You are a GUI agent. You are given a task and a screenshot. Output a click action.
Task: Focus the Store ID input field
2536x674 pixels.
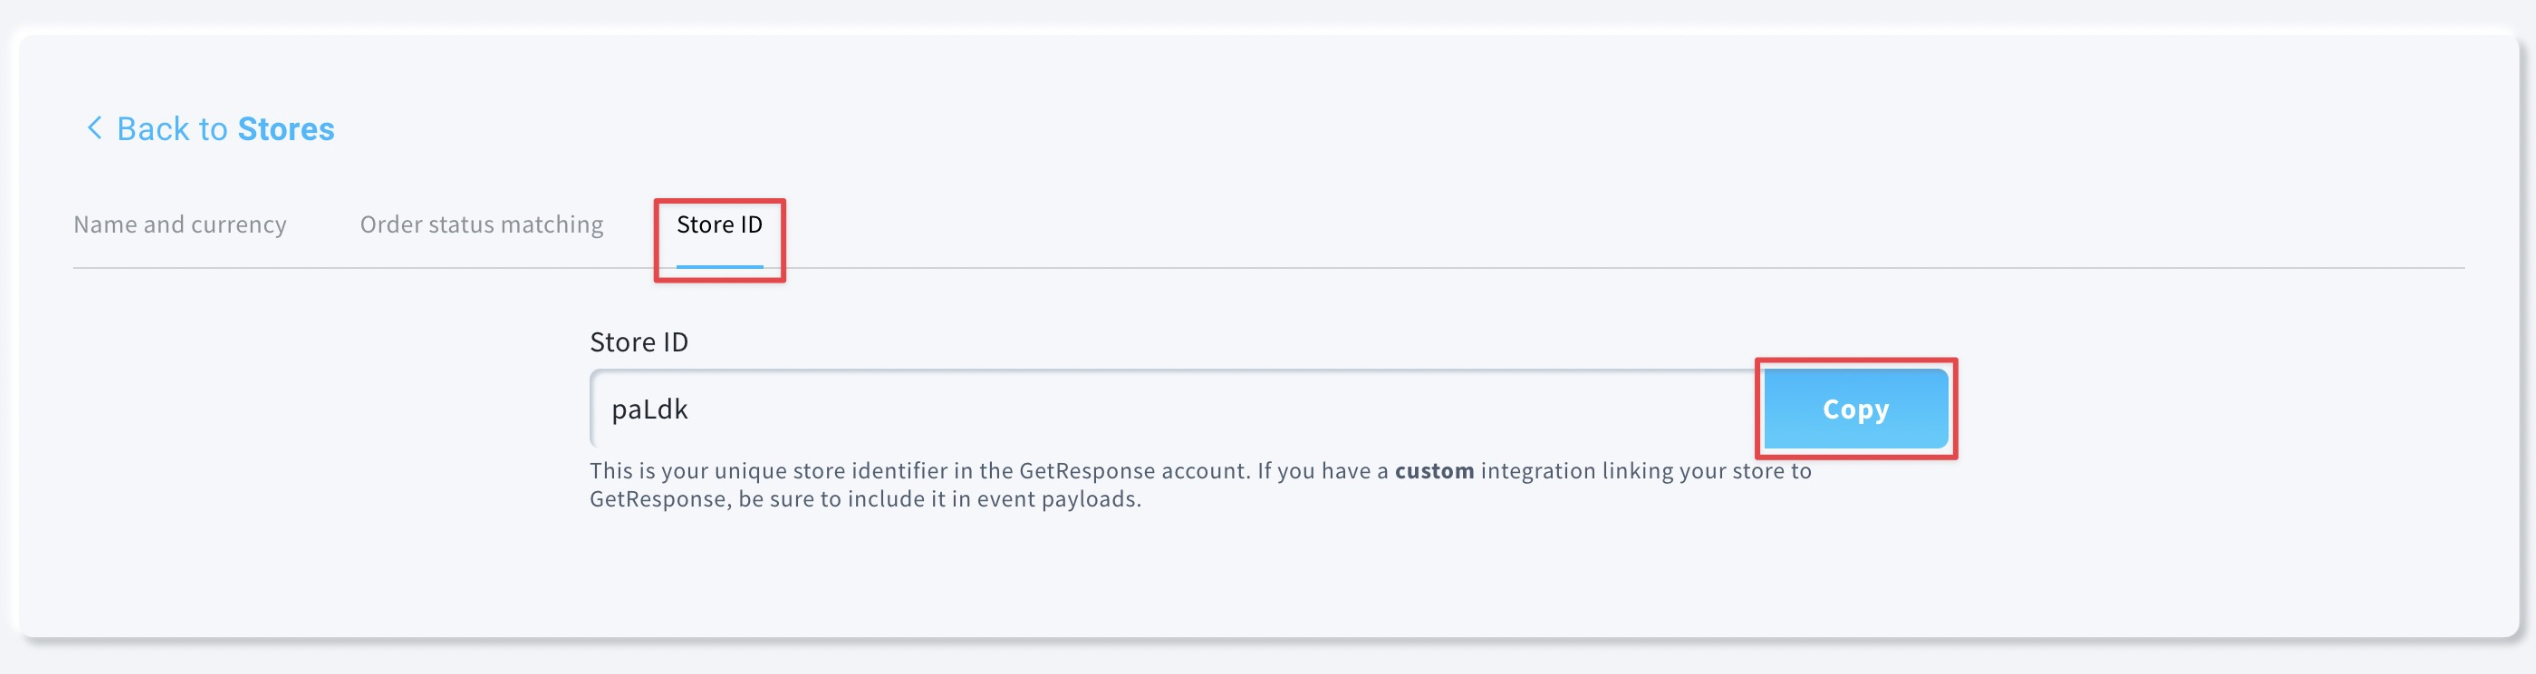pyautogui.click(x=1177, y=409)
